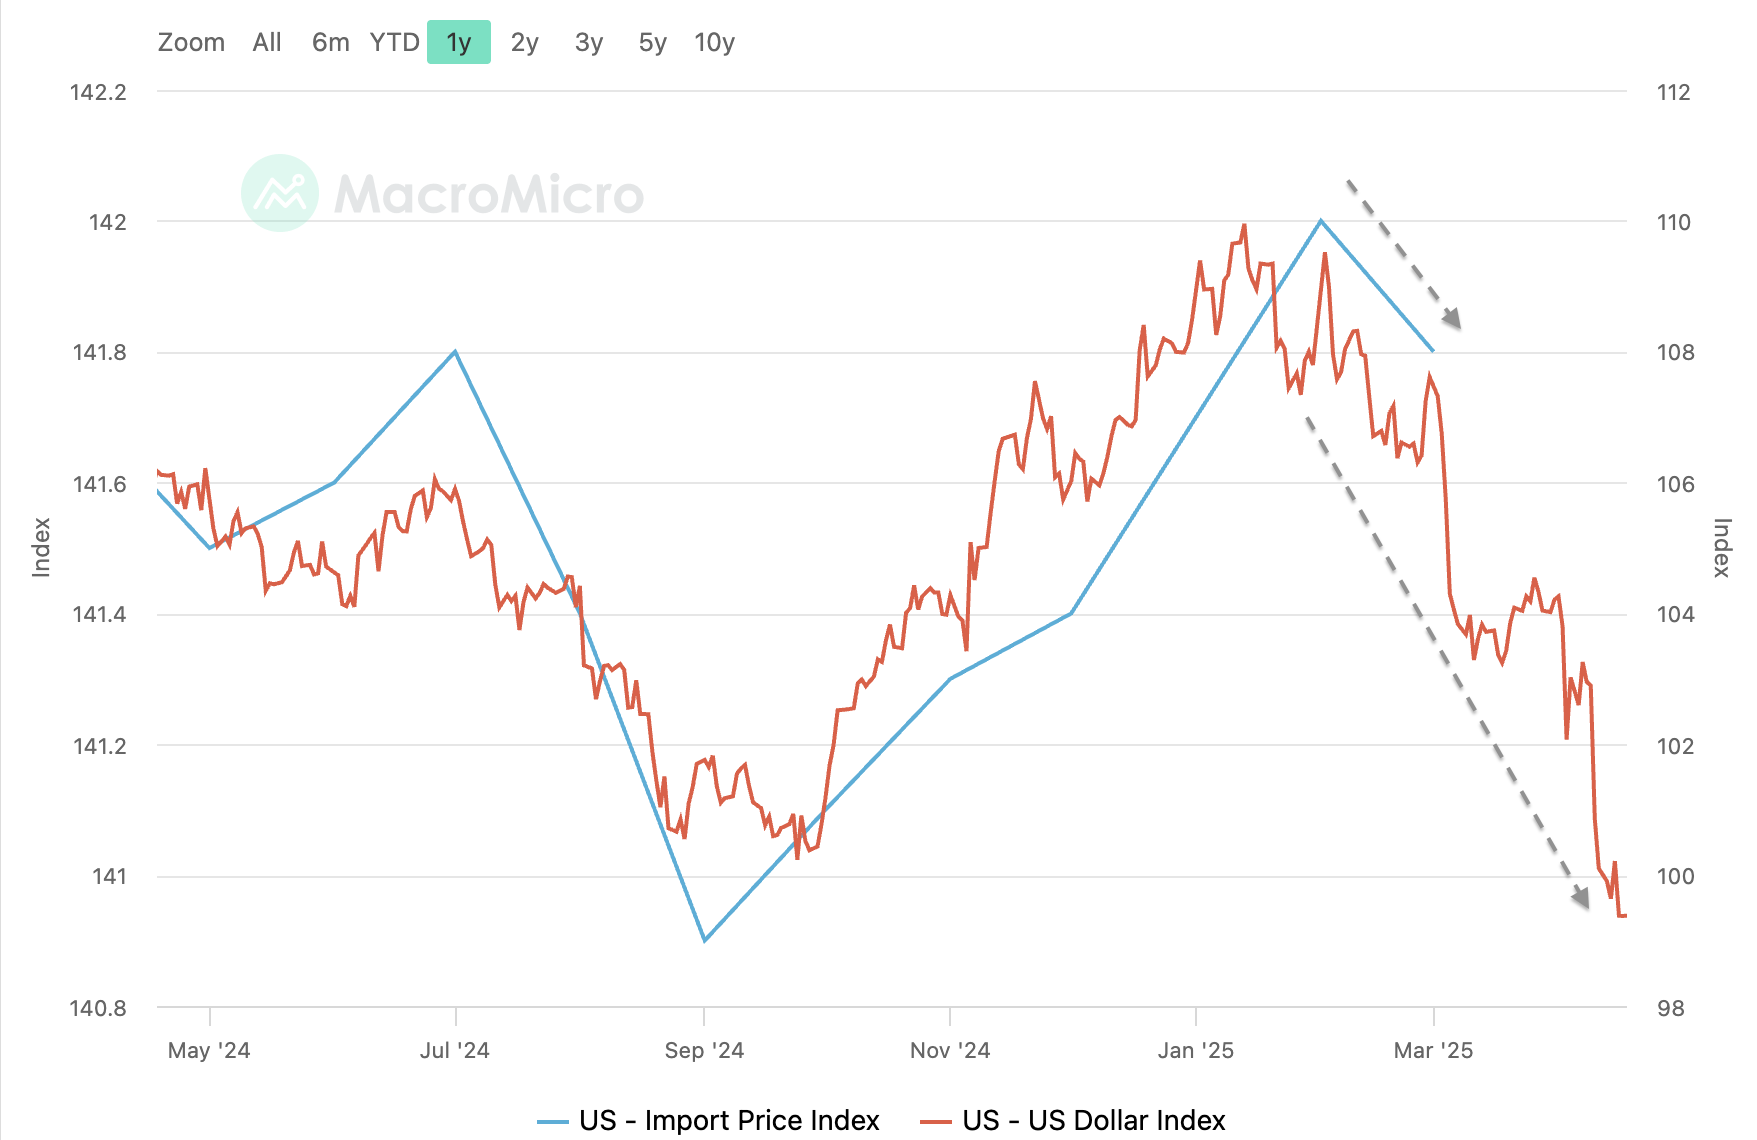Choose the 2y zoom range
Viewport: 1757px width, 1140px height.
tap(524, 43)
